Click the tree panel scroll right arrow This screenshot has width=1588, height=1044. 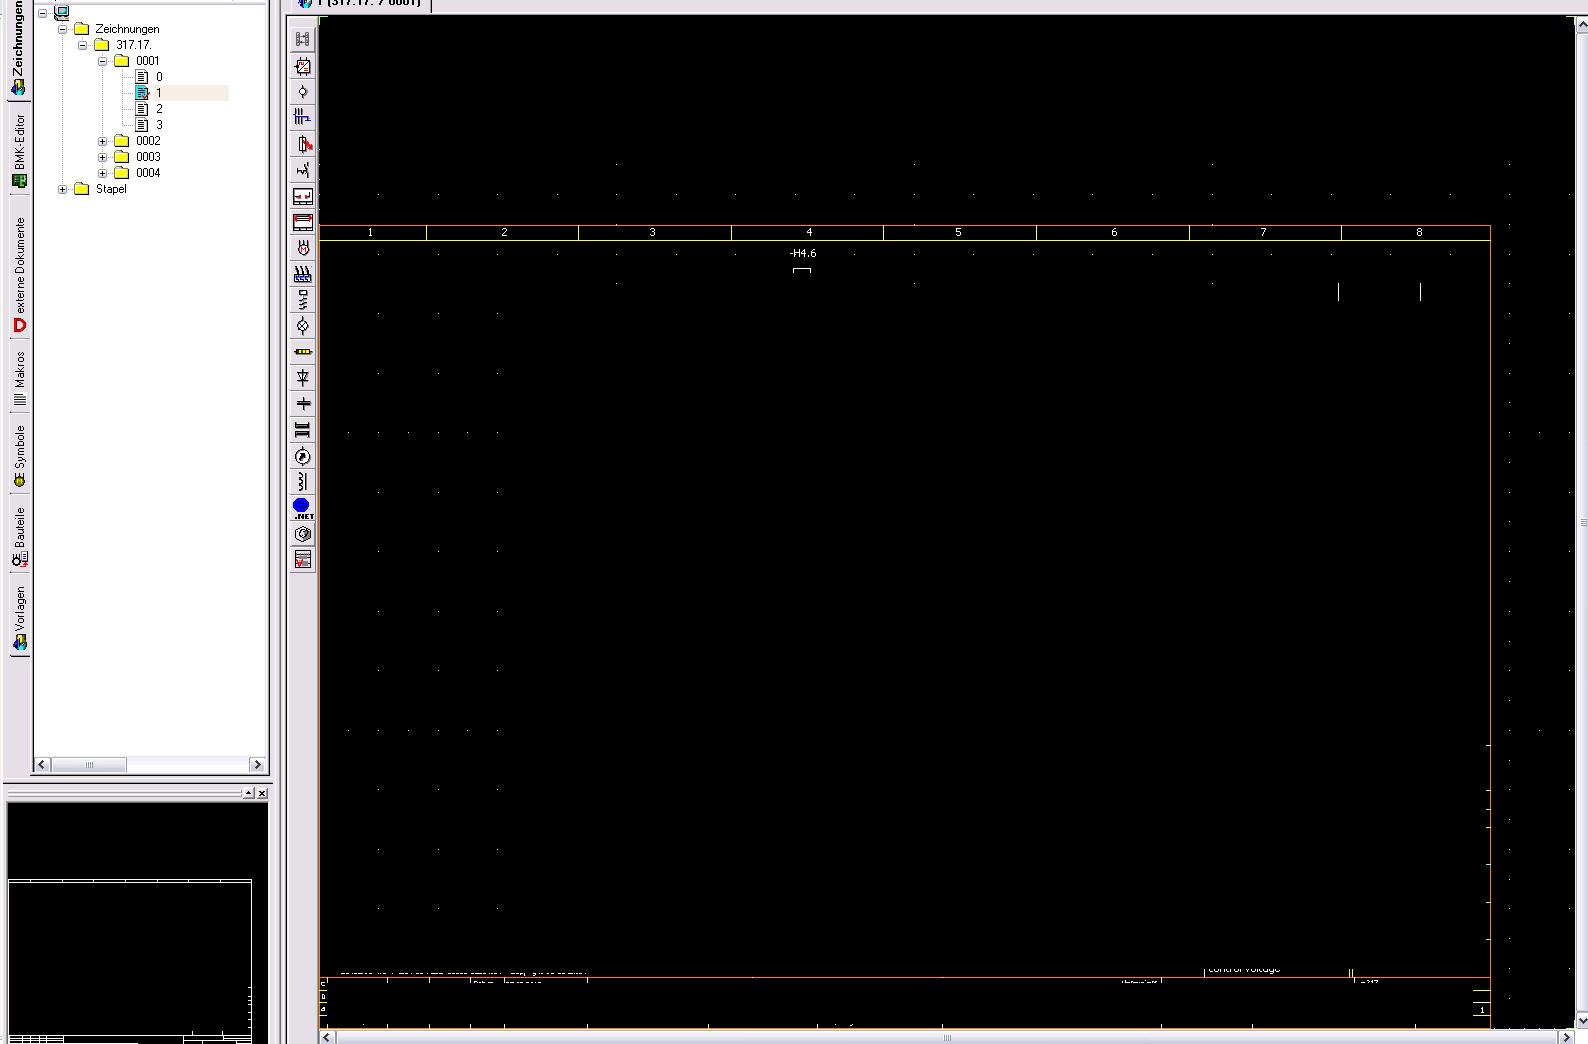(257, 765)
